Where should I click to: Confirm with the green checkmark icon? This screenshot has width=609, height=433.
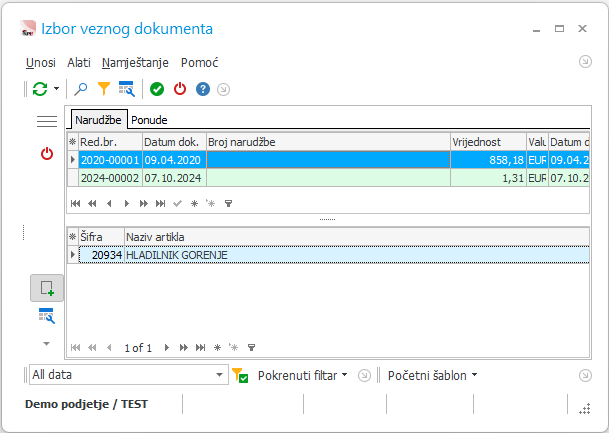click(x=157, y=89)
